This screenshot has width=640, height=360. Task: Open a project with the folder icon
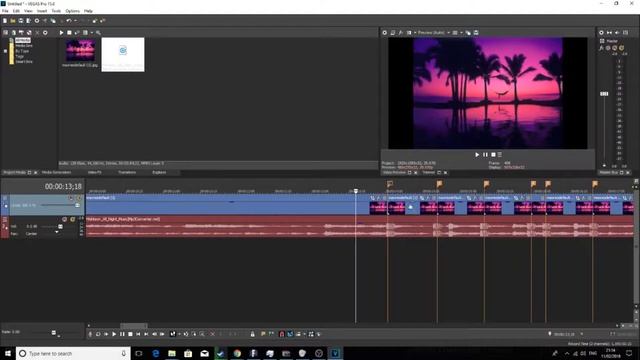tap(13, 21)
